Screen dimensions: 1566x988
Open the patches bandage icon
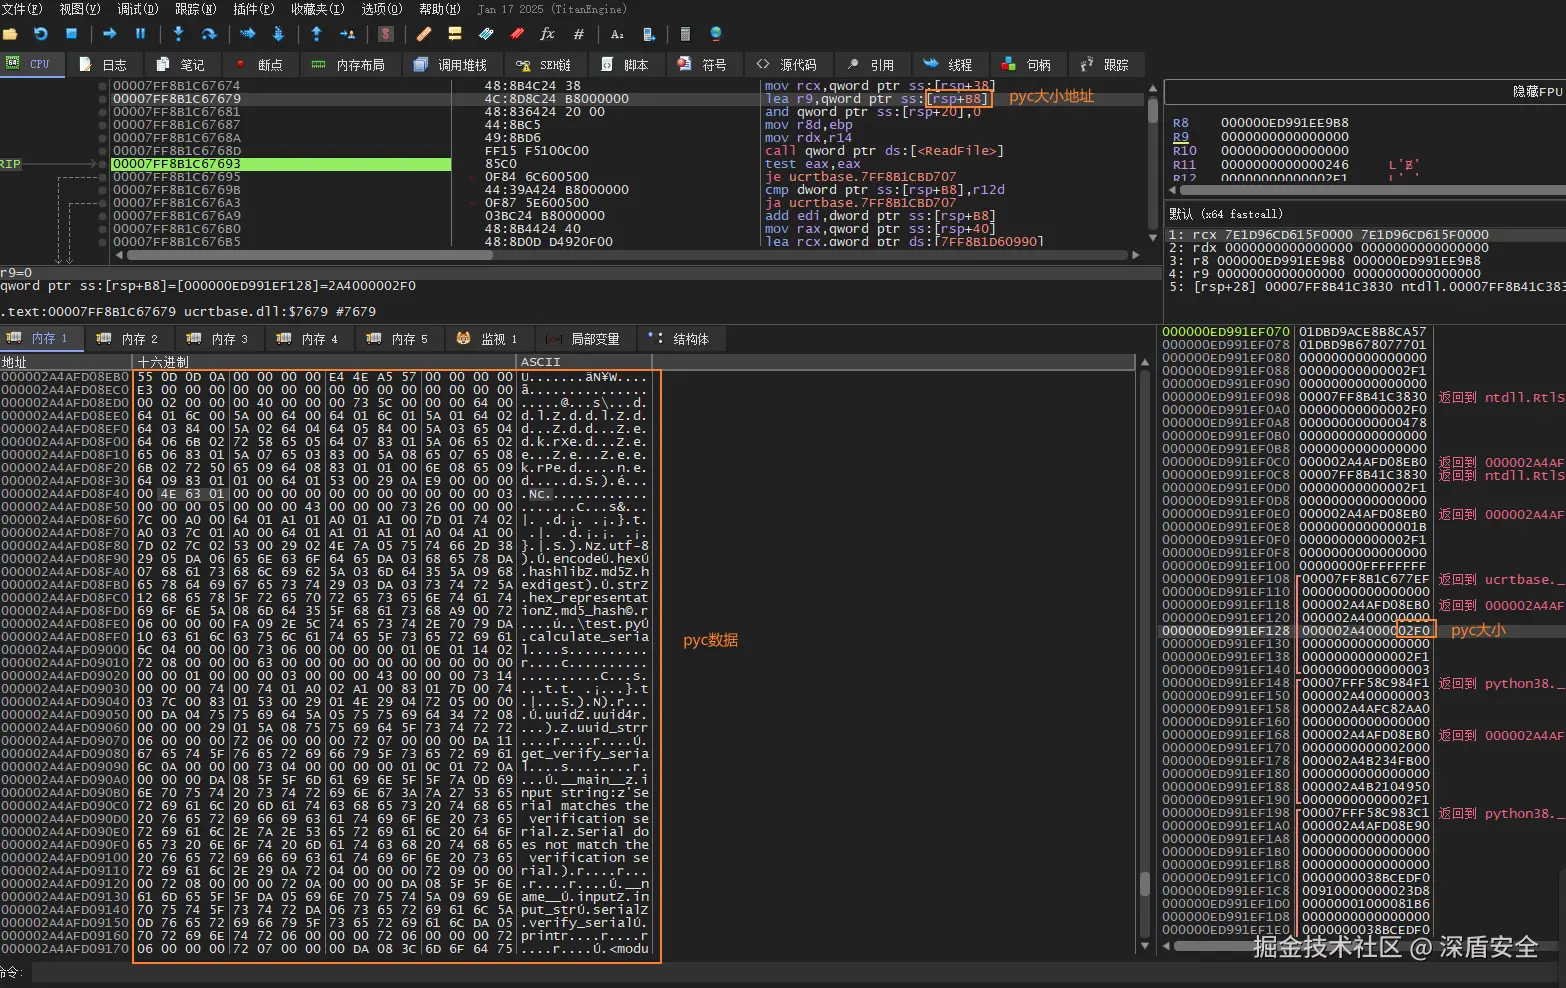(424, 34)
